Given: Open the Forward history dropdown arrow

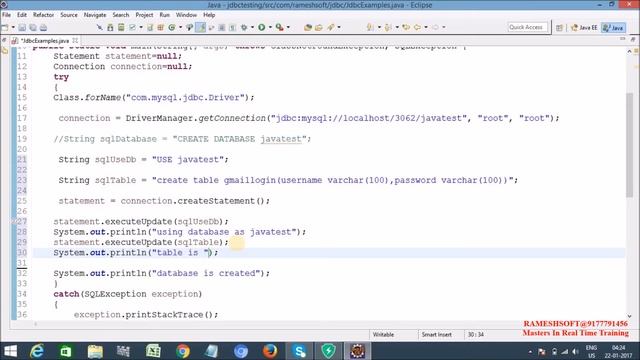Looking at the screenshot, I should pyautogui.click(x=444, y=27).
